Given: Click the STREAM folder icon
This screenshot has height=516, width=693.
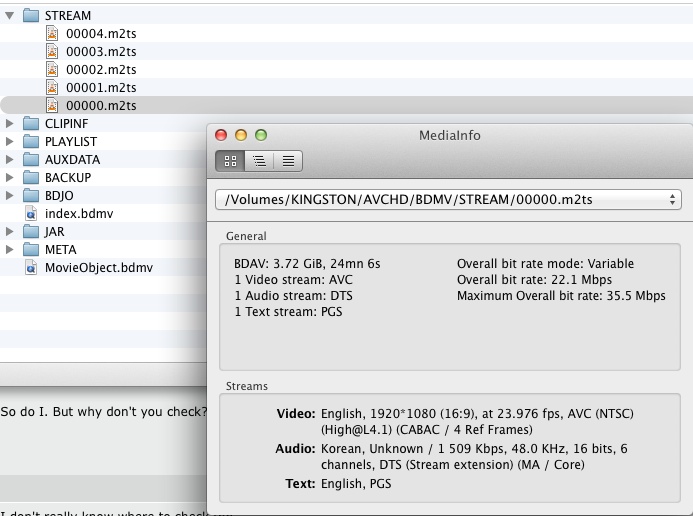Looking at the screenshot, I should [x=31, y=16].
